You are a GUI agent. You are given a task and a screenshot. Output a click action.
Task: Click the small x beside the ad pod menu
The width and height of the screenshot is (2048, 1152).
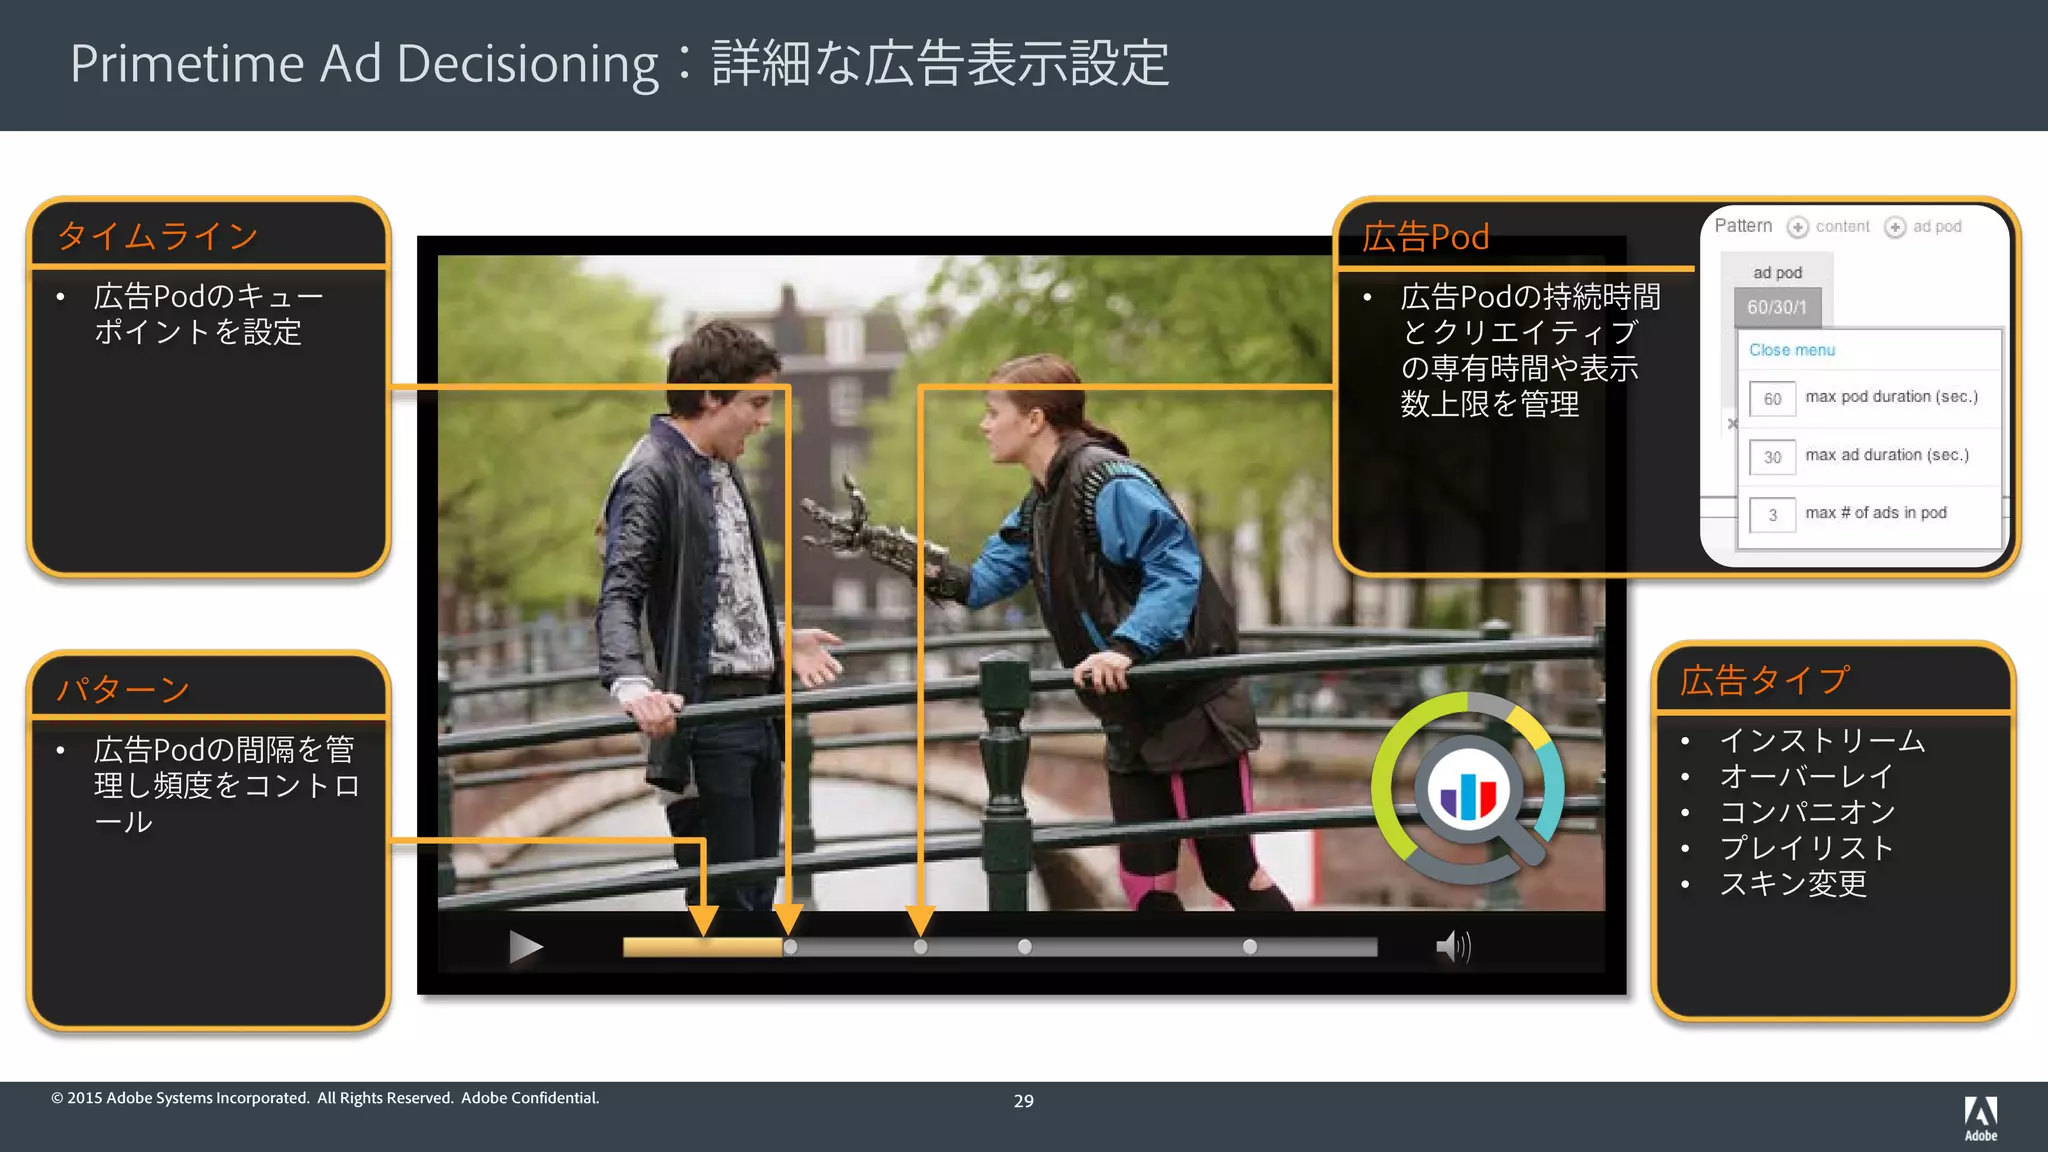click(x=1732, y=424)
